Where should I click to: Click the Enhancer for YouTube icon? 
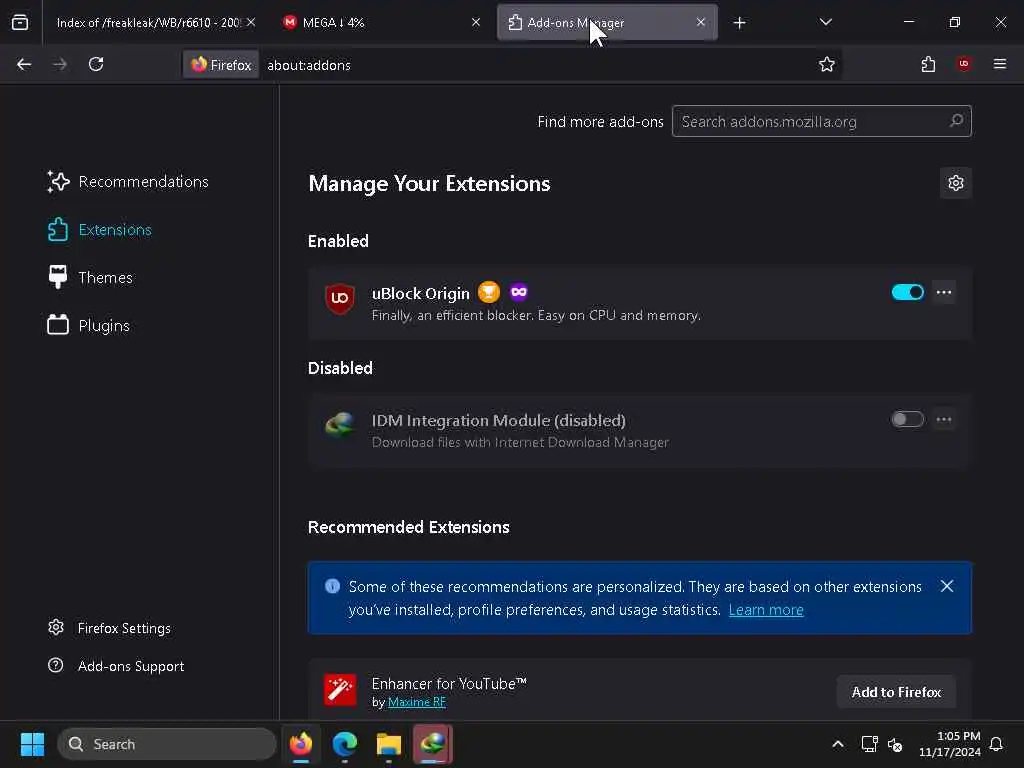(340, 690)
